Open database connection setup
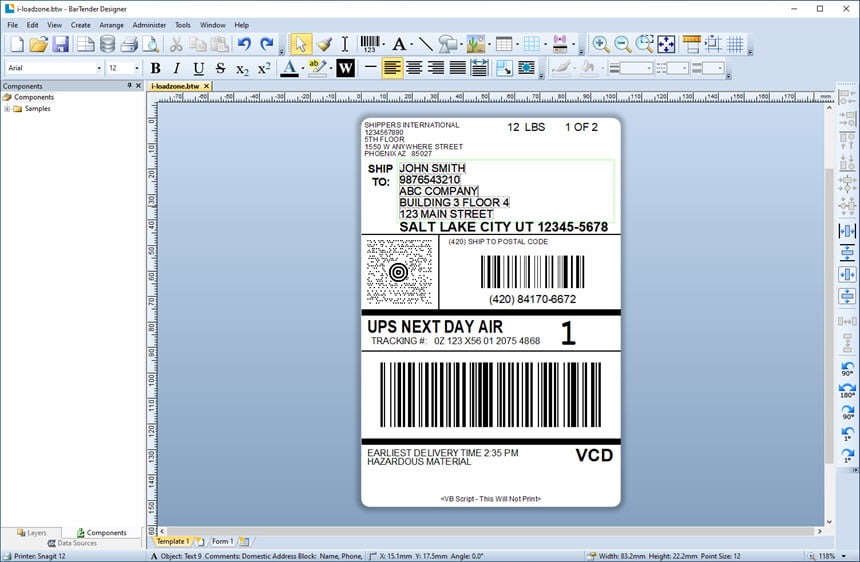The image size is (860, 562). click(108, 44)
